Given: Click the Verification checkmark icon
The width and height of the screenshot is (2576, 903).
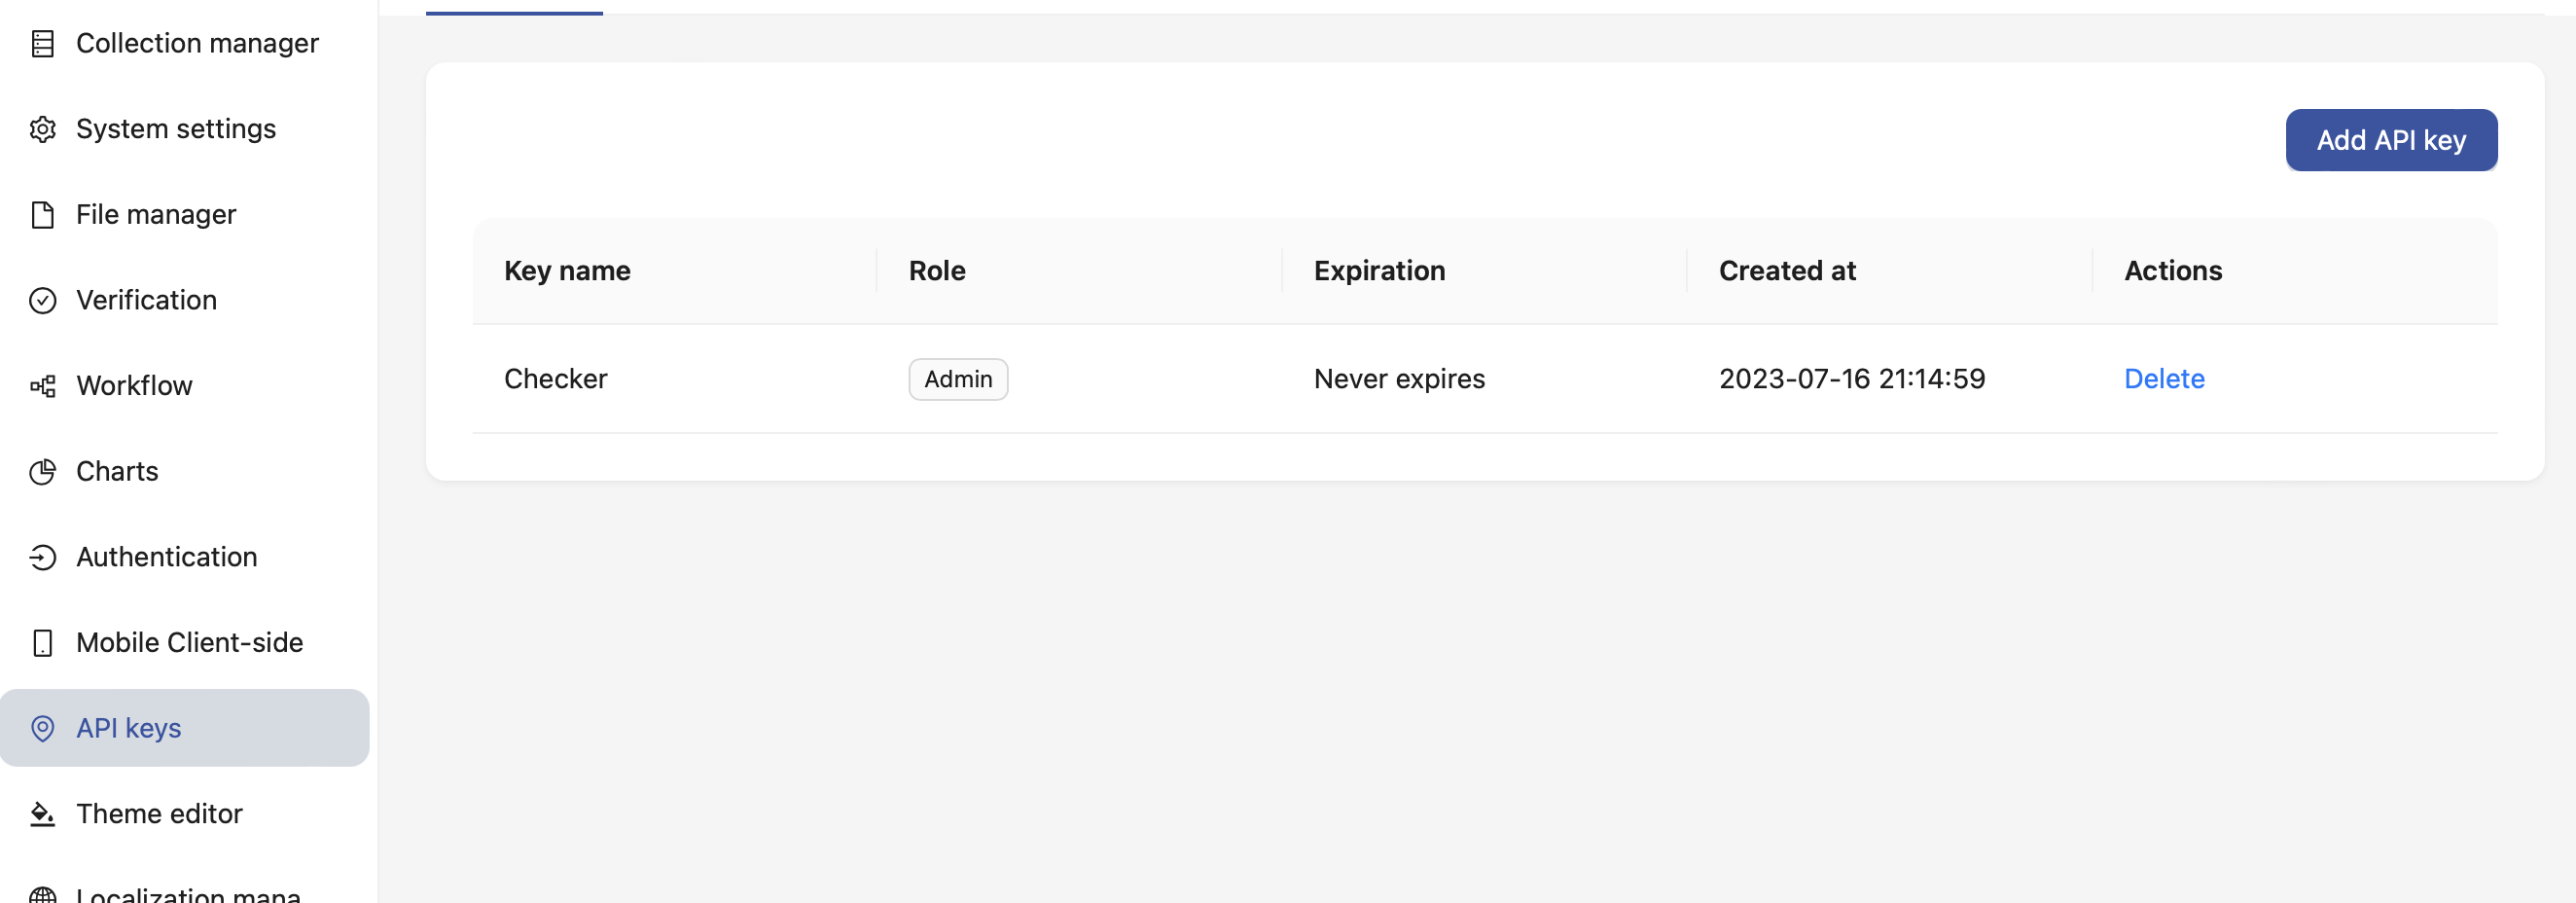Looking at the screenshot, I should tap(43, 300).
